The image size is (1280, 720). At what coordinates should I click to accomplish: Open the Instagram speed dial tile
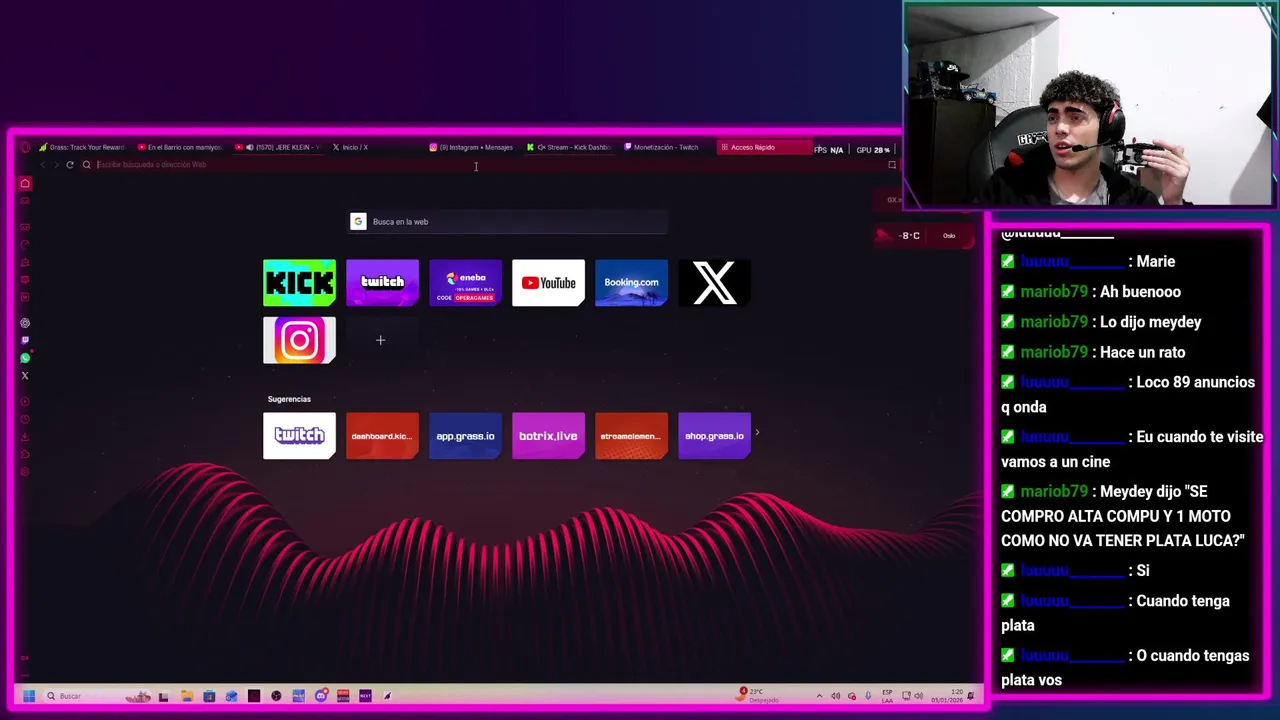299,340
